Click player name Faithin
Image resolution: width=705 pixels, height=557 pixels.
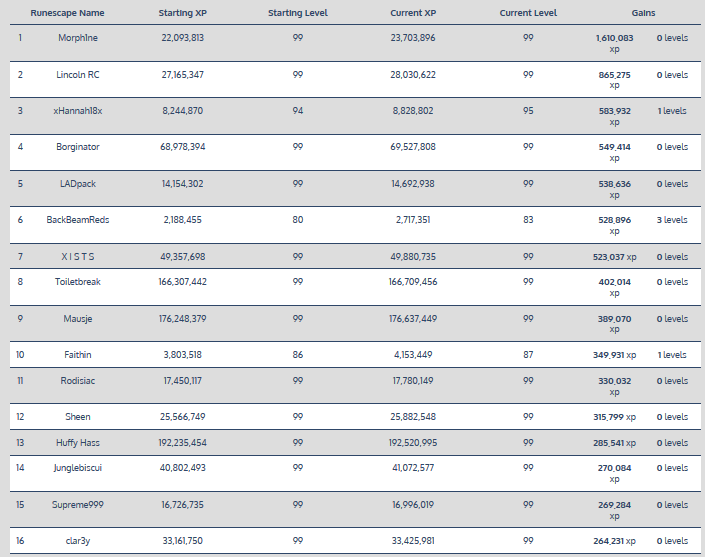pos(77,355)
